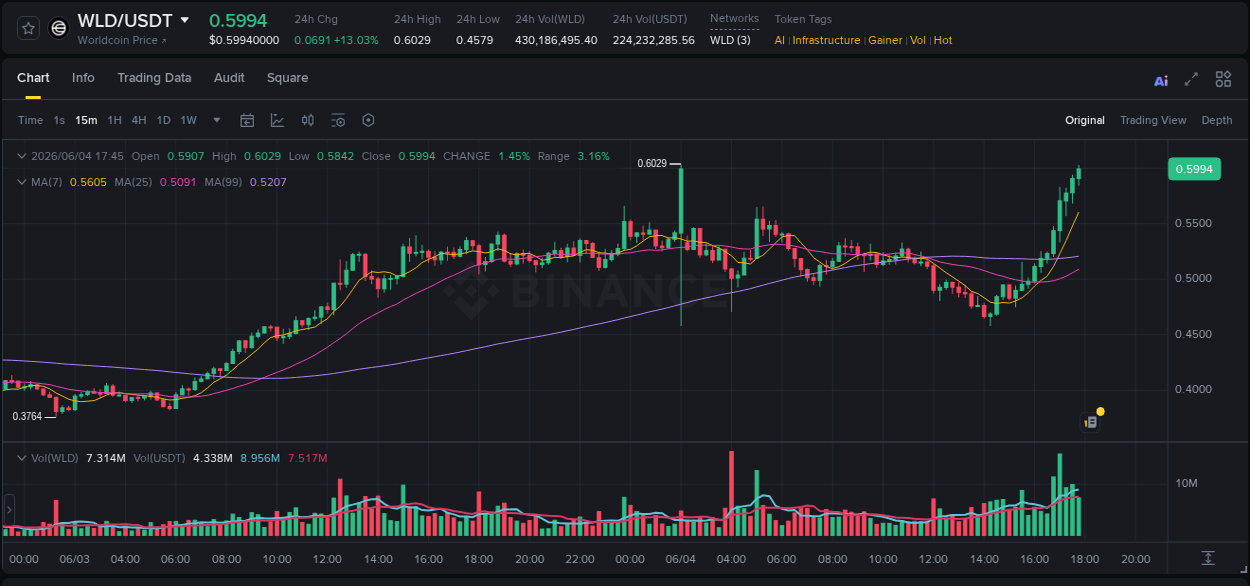Collapse the OHLC info row chevron
1250x586 pixels.
click(21, 156)
